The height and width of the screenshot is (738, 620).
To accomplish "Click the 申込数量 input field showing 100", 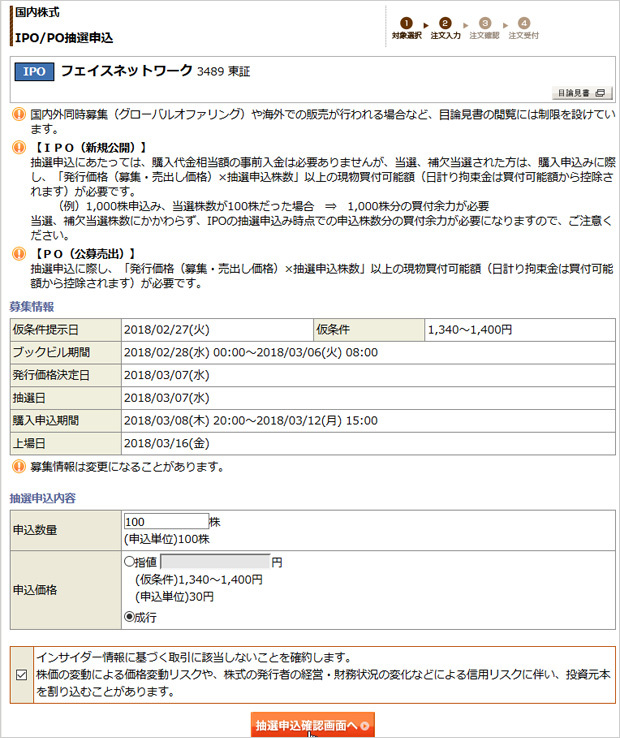I will point(166,521).
